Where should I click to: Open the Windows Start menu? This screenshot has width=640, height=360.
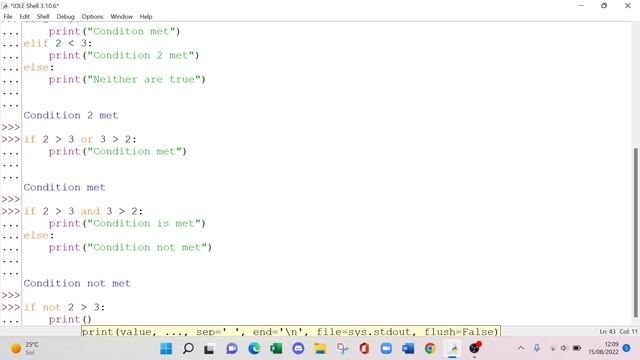tap(166, 349)
